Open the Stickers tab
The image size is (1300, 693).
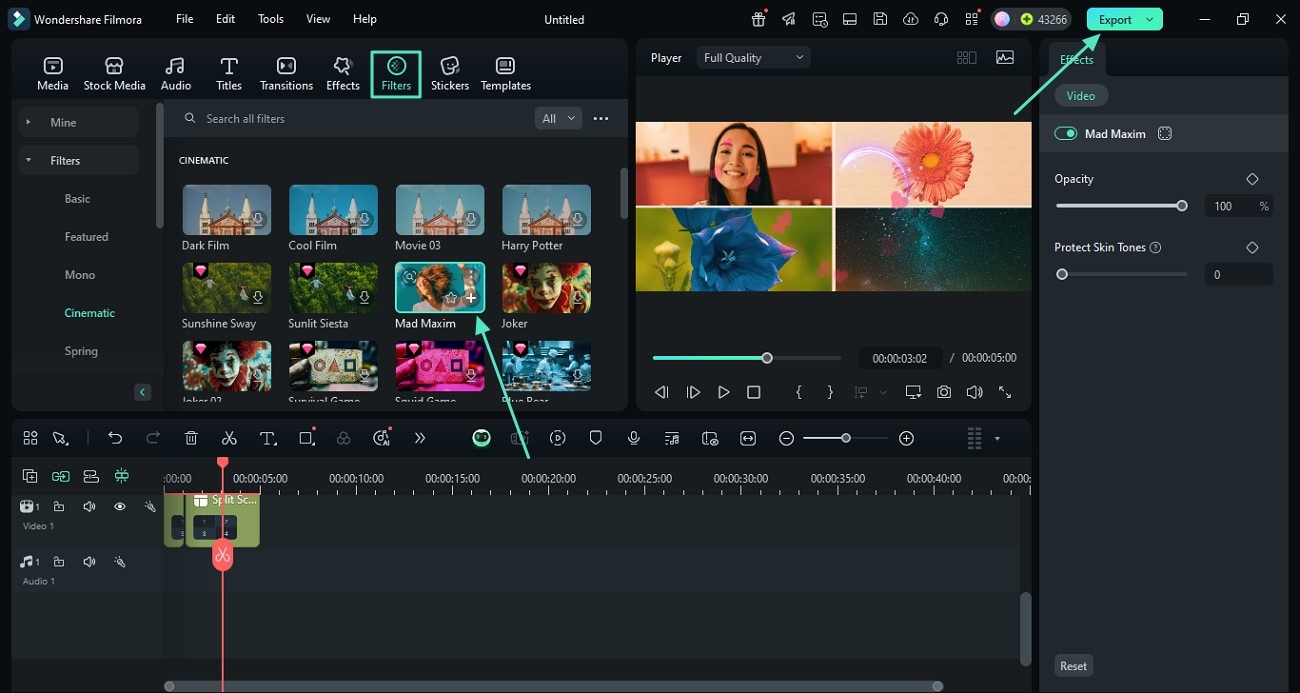click(x=450, y=74)
